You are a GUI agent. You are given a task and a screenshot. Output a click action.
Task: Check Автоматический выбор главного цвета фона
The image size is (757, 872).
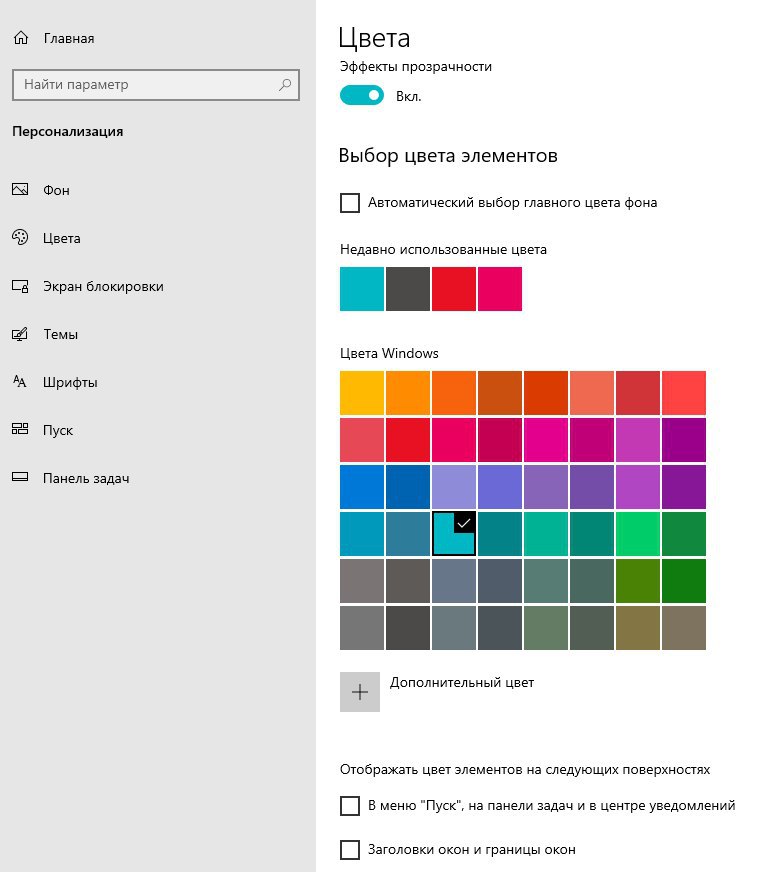tap(350, 202)
